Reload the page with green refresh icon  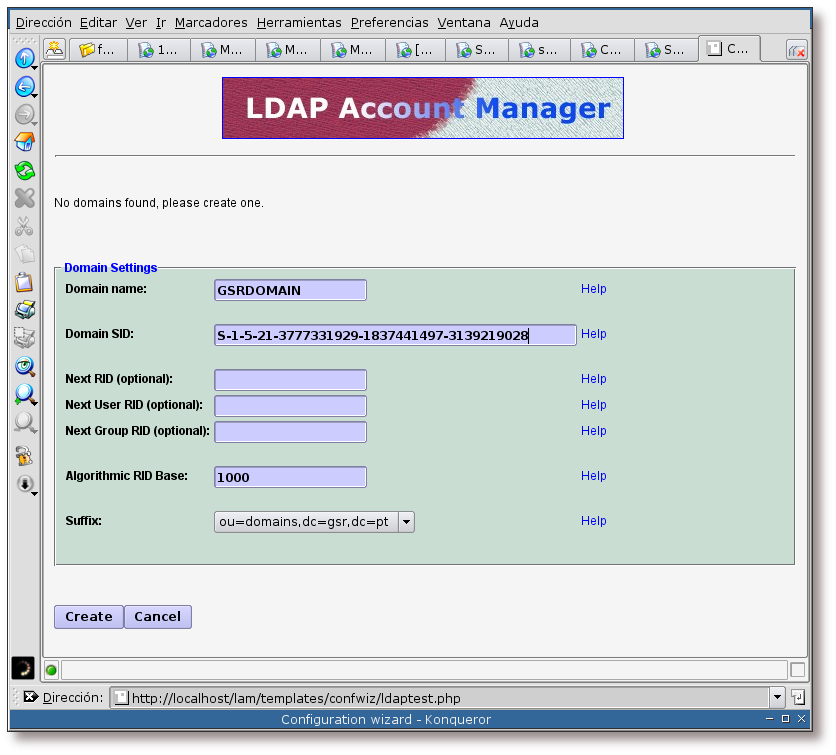[x=24, y=170]
